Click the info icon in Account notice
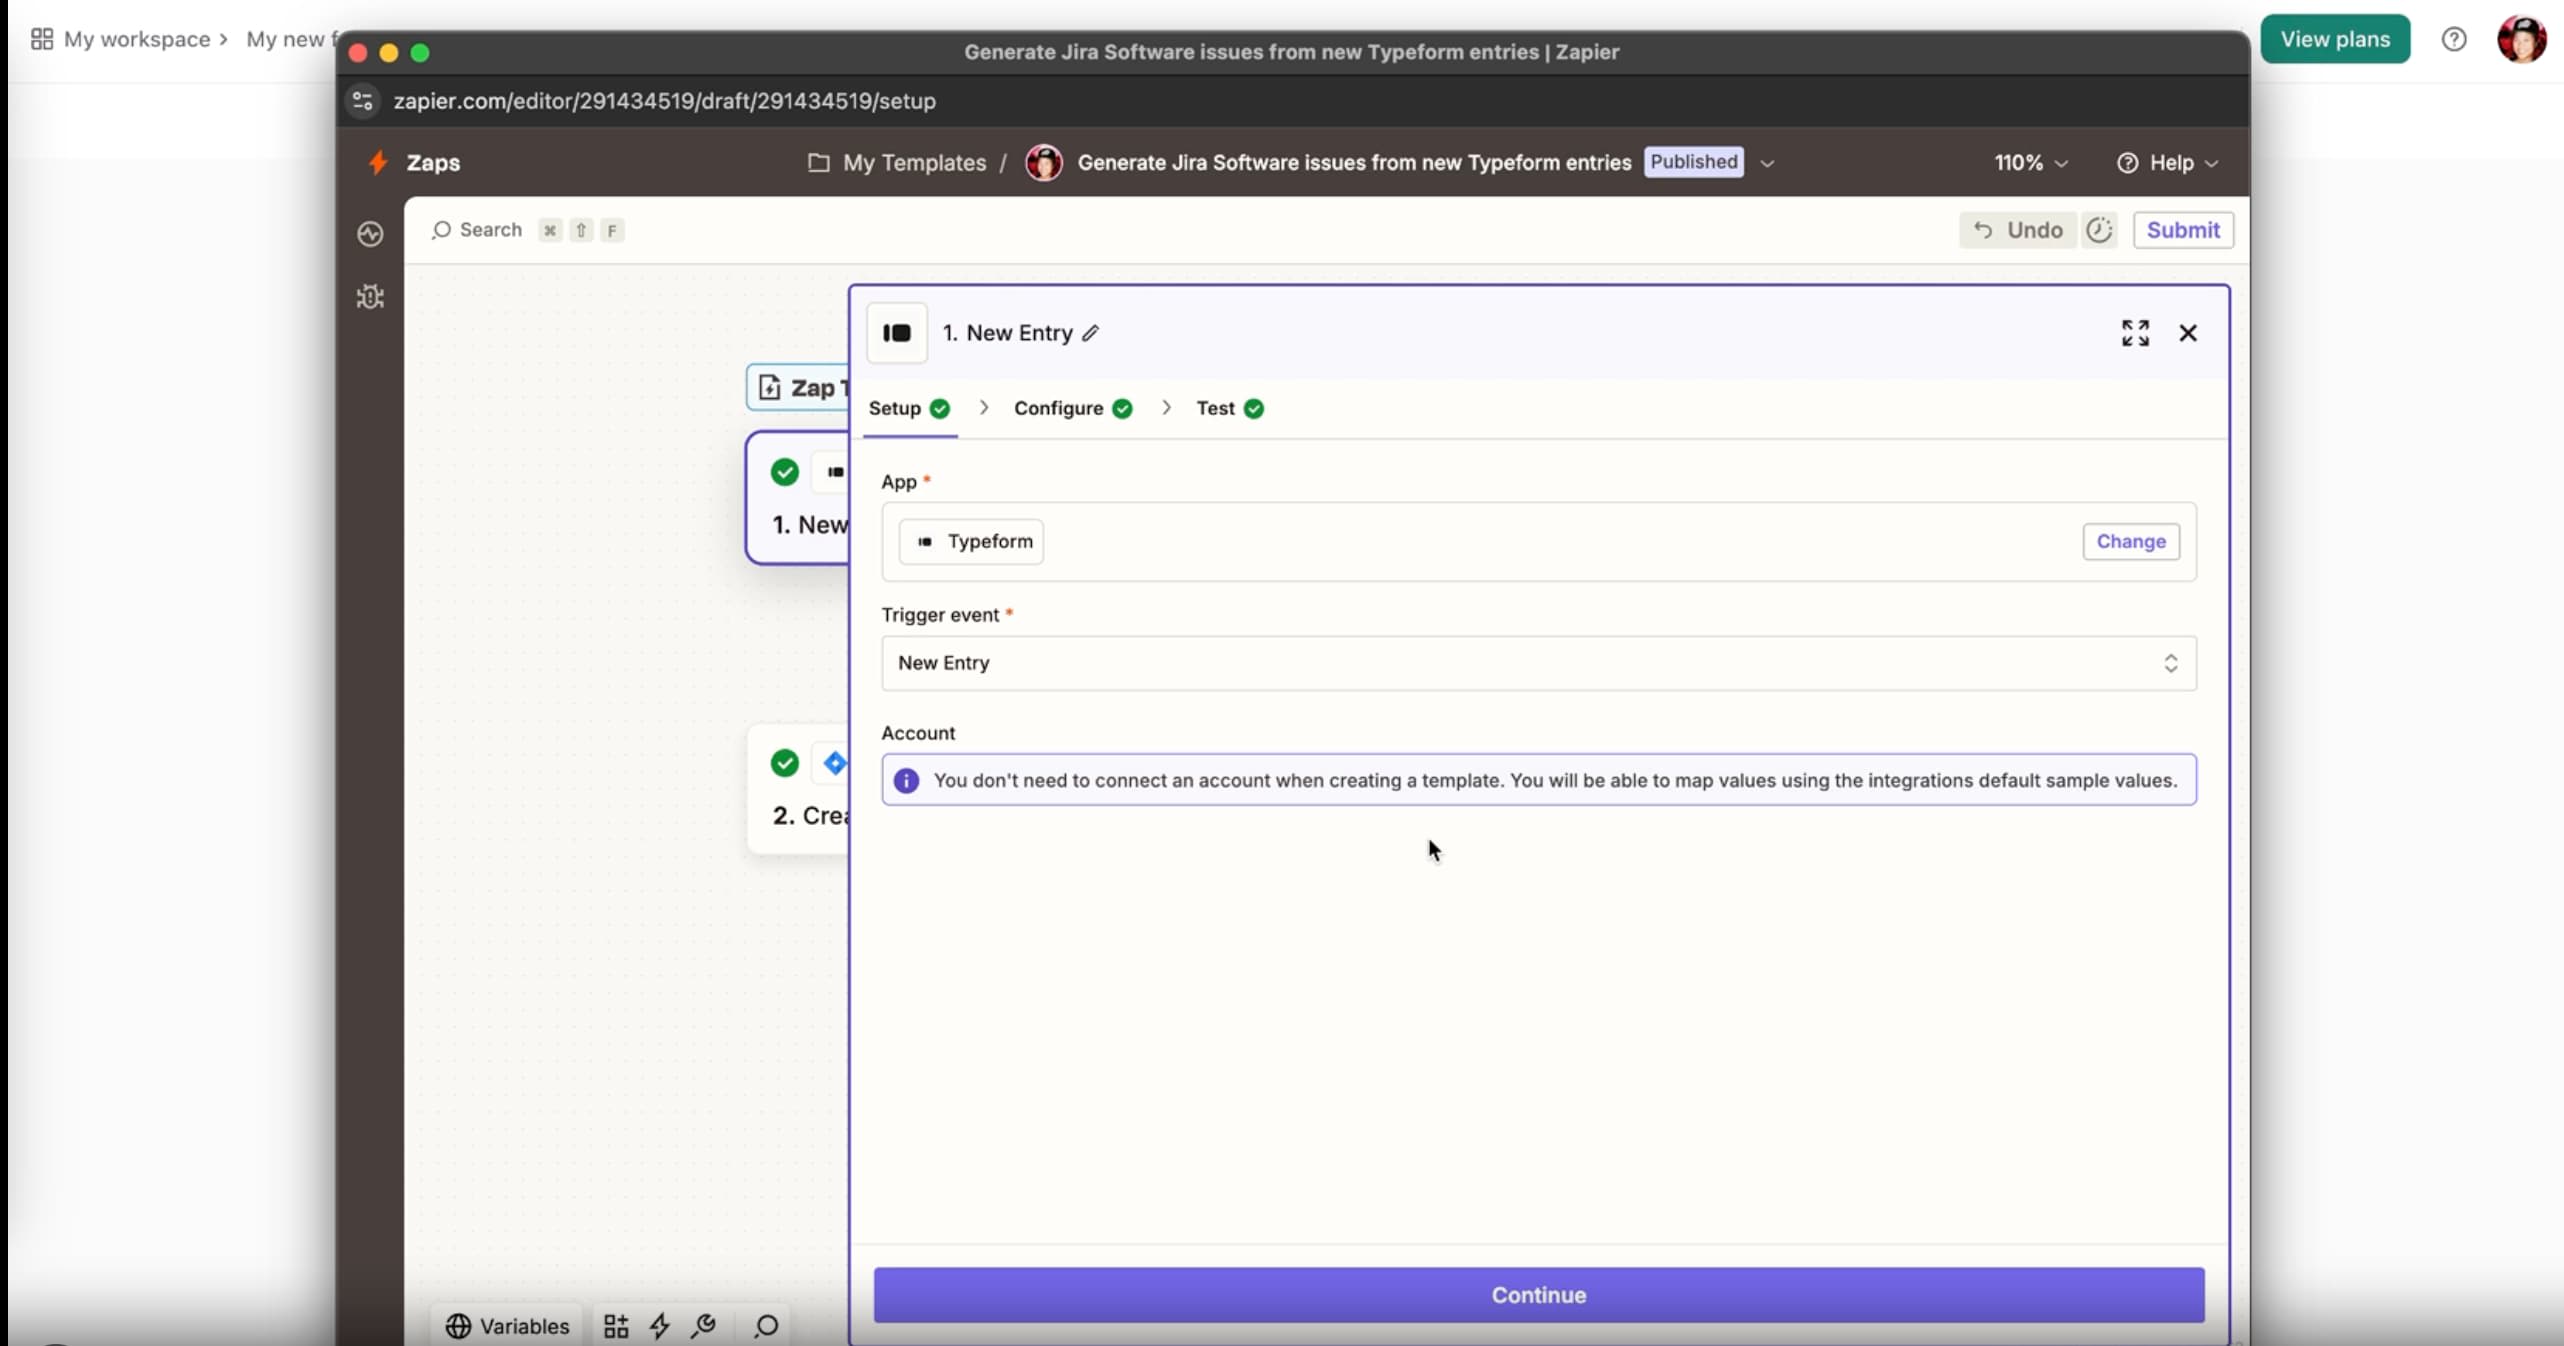 pos(906,780)
